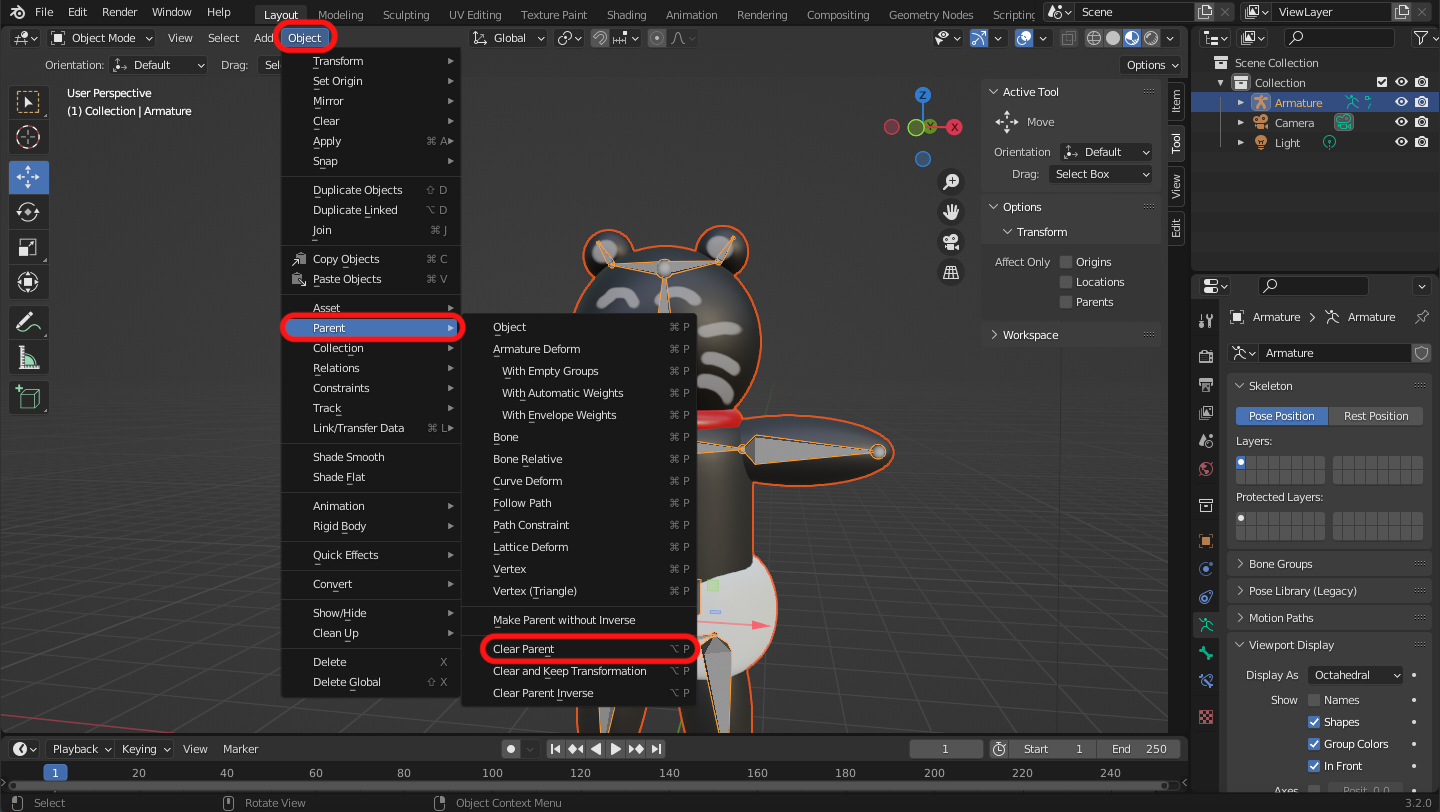Select the Annotate tool
The width and height of the screenshot is (1440, 812).
[x=28, y=323]
